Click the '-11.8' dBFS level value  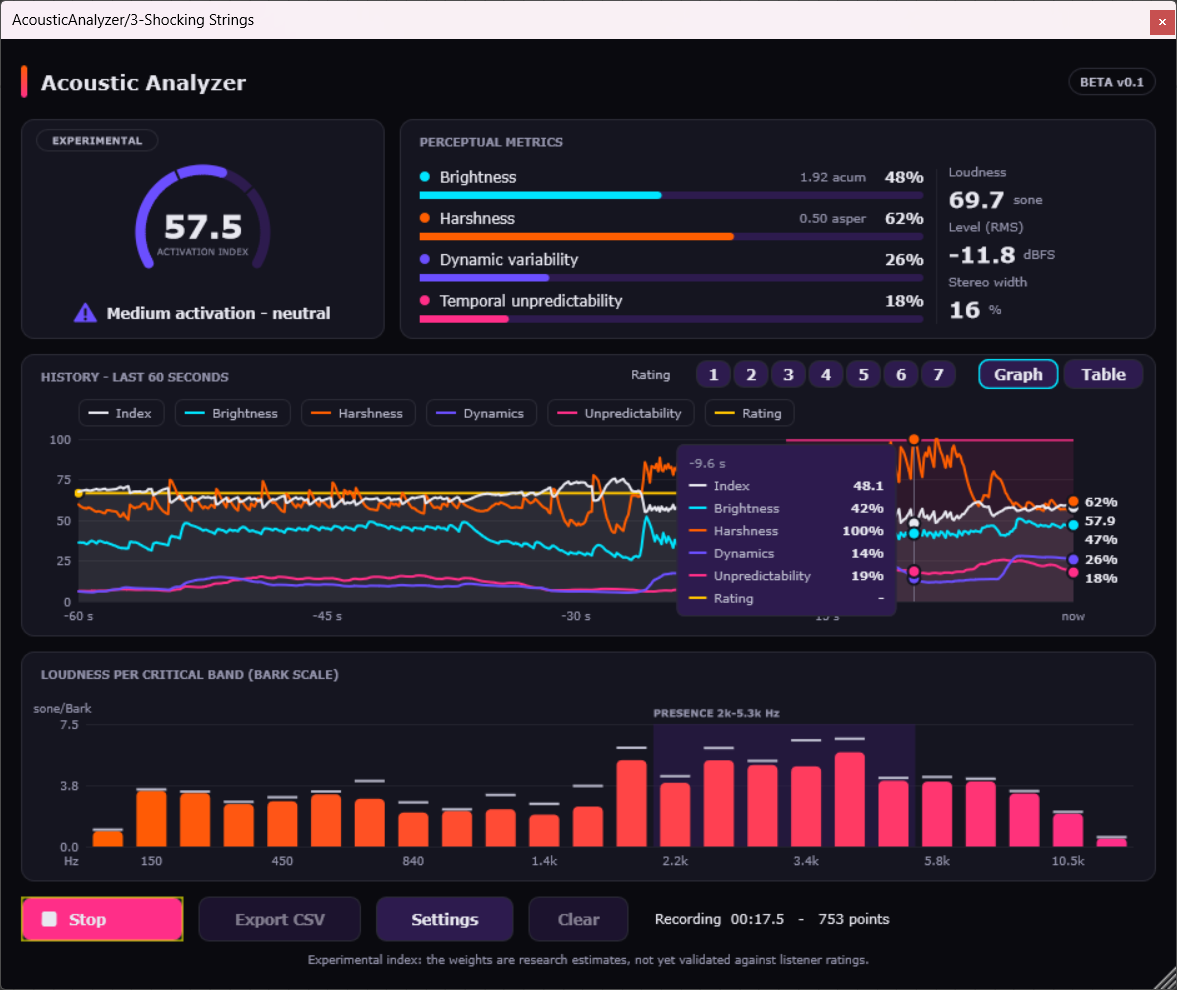[x=982, y=254]
